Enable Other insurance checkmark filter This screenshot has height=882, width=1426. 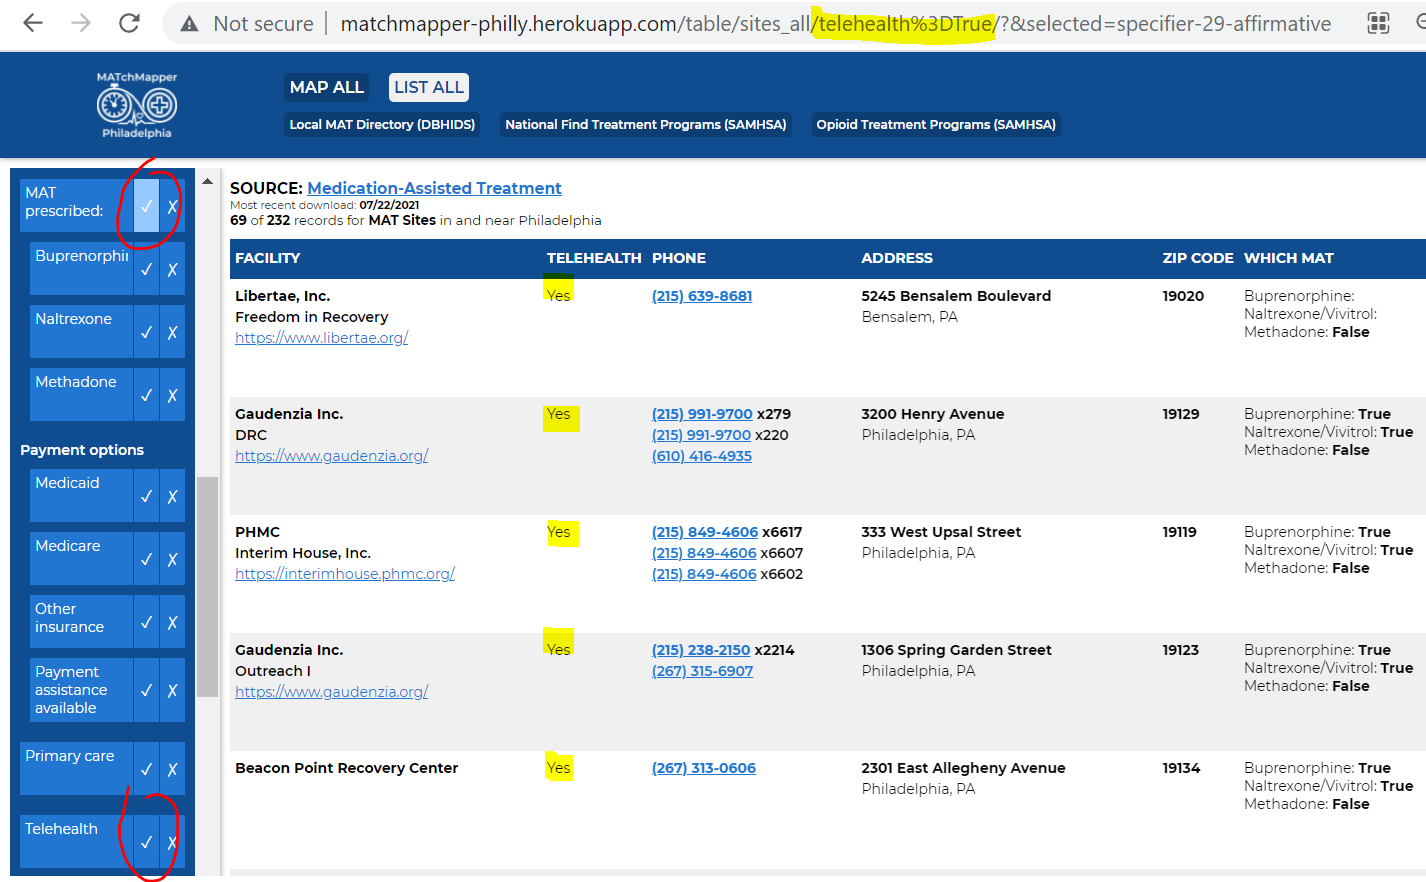pos(146,622)
